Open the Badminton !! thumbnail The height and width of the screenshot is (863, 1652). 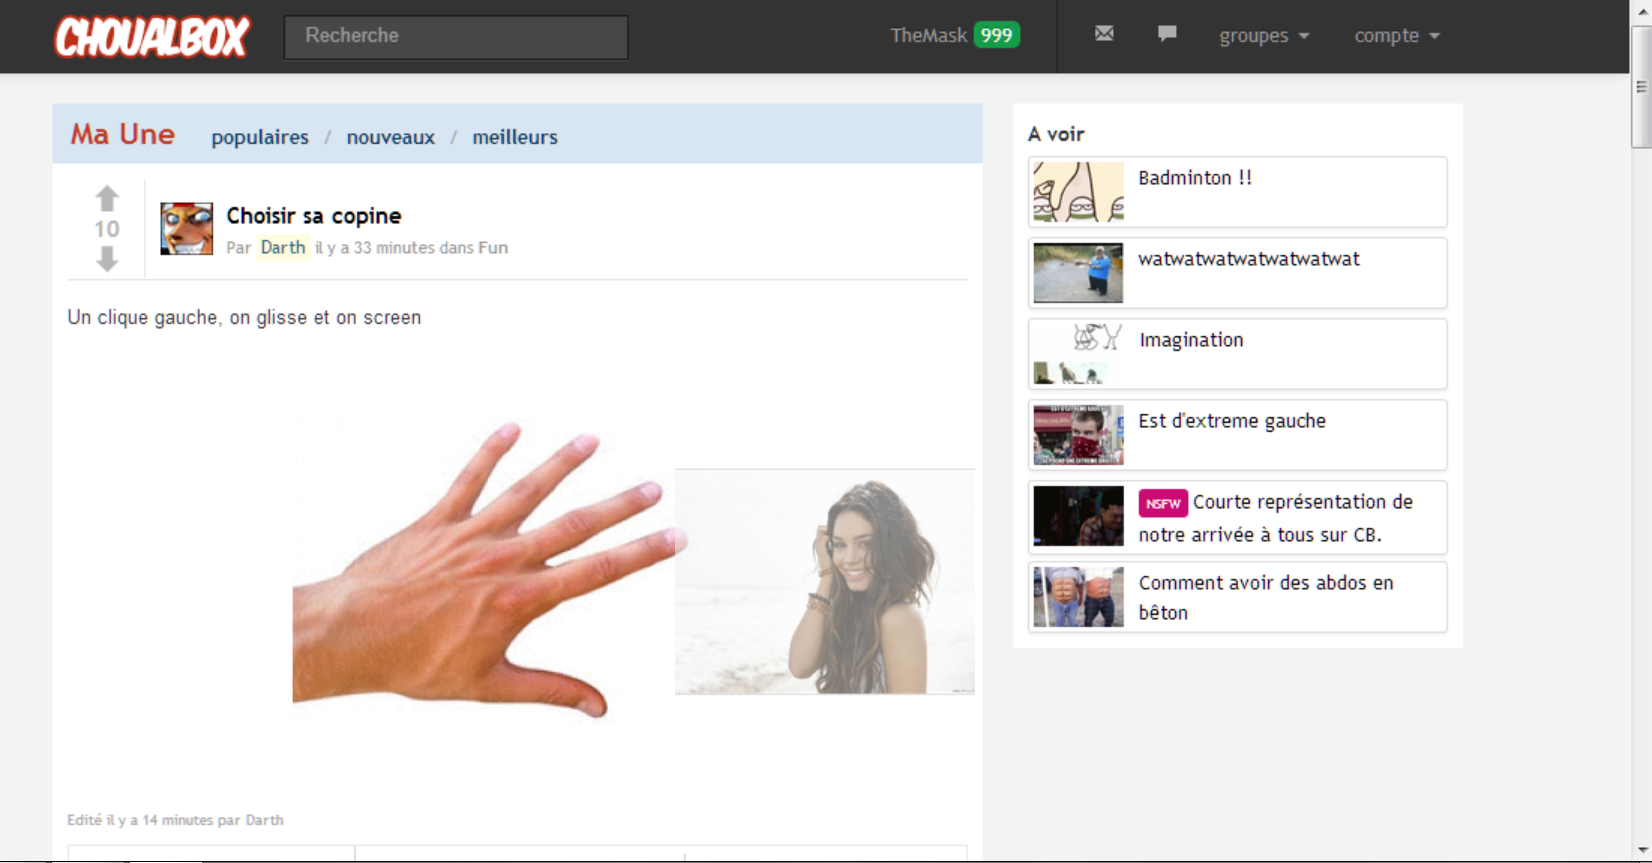tap(1078, 192)
